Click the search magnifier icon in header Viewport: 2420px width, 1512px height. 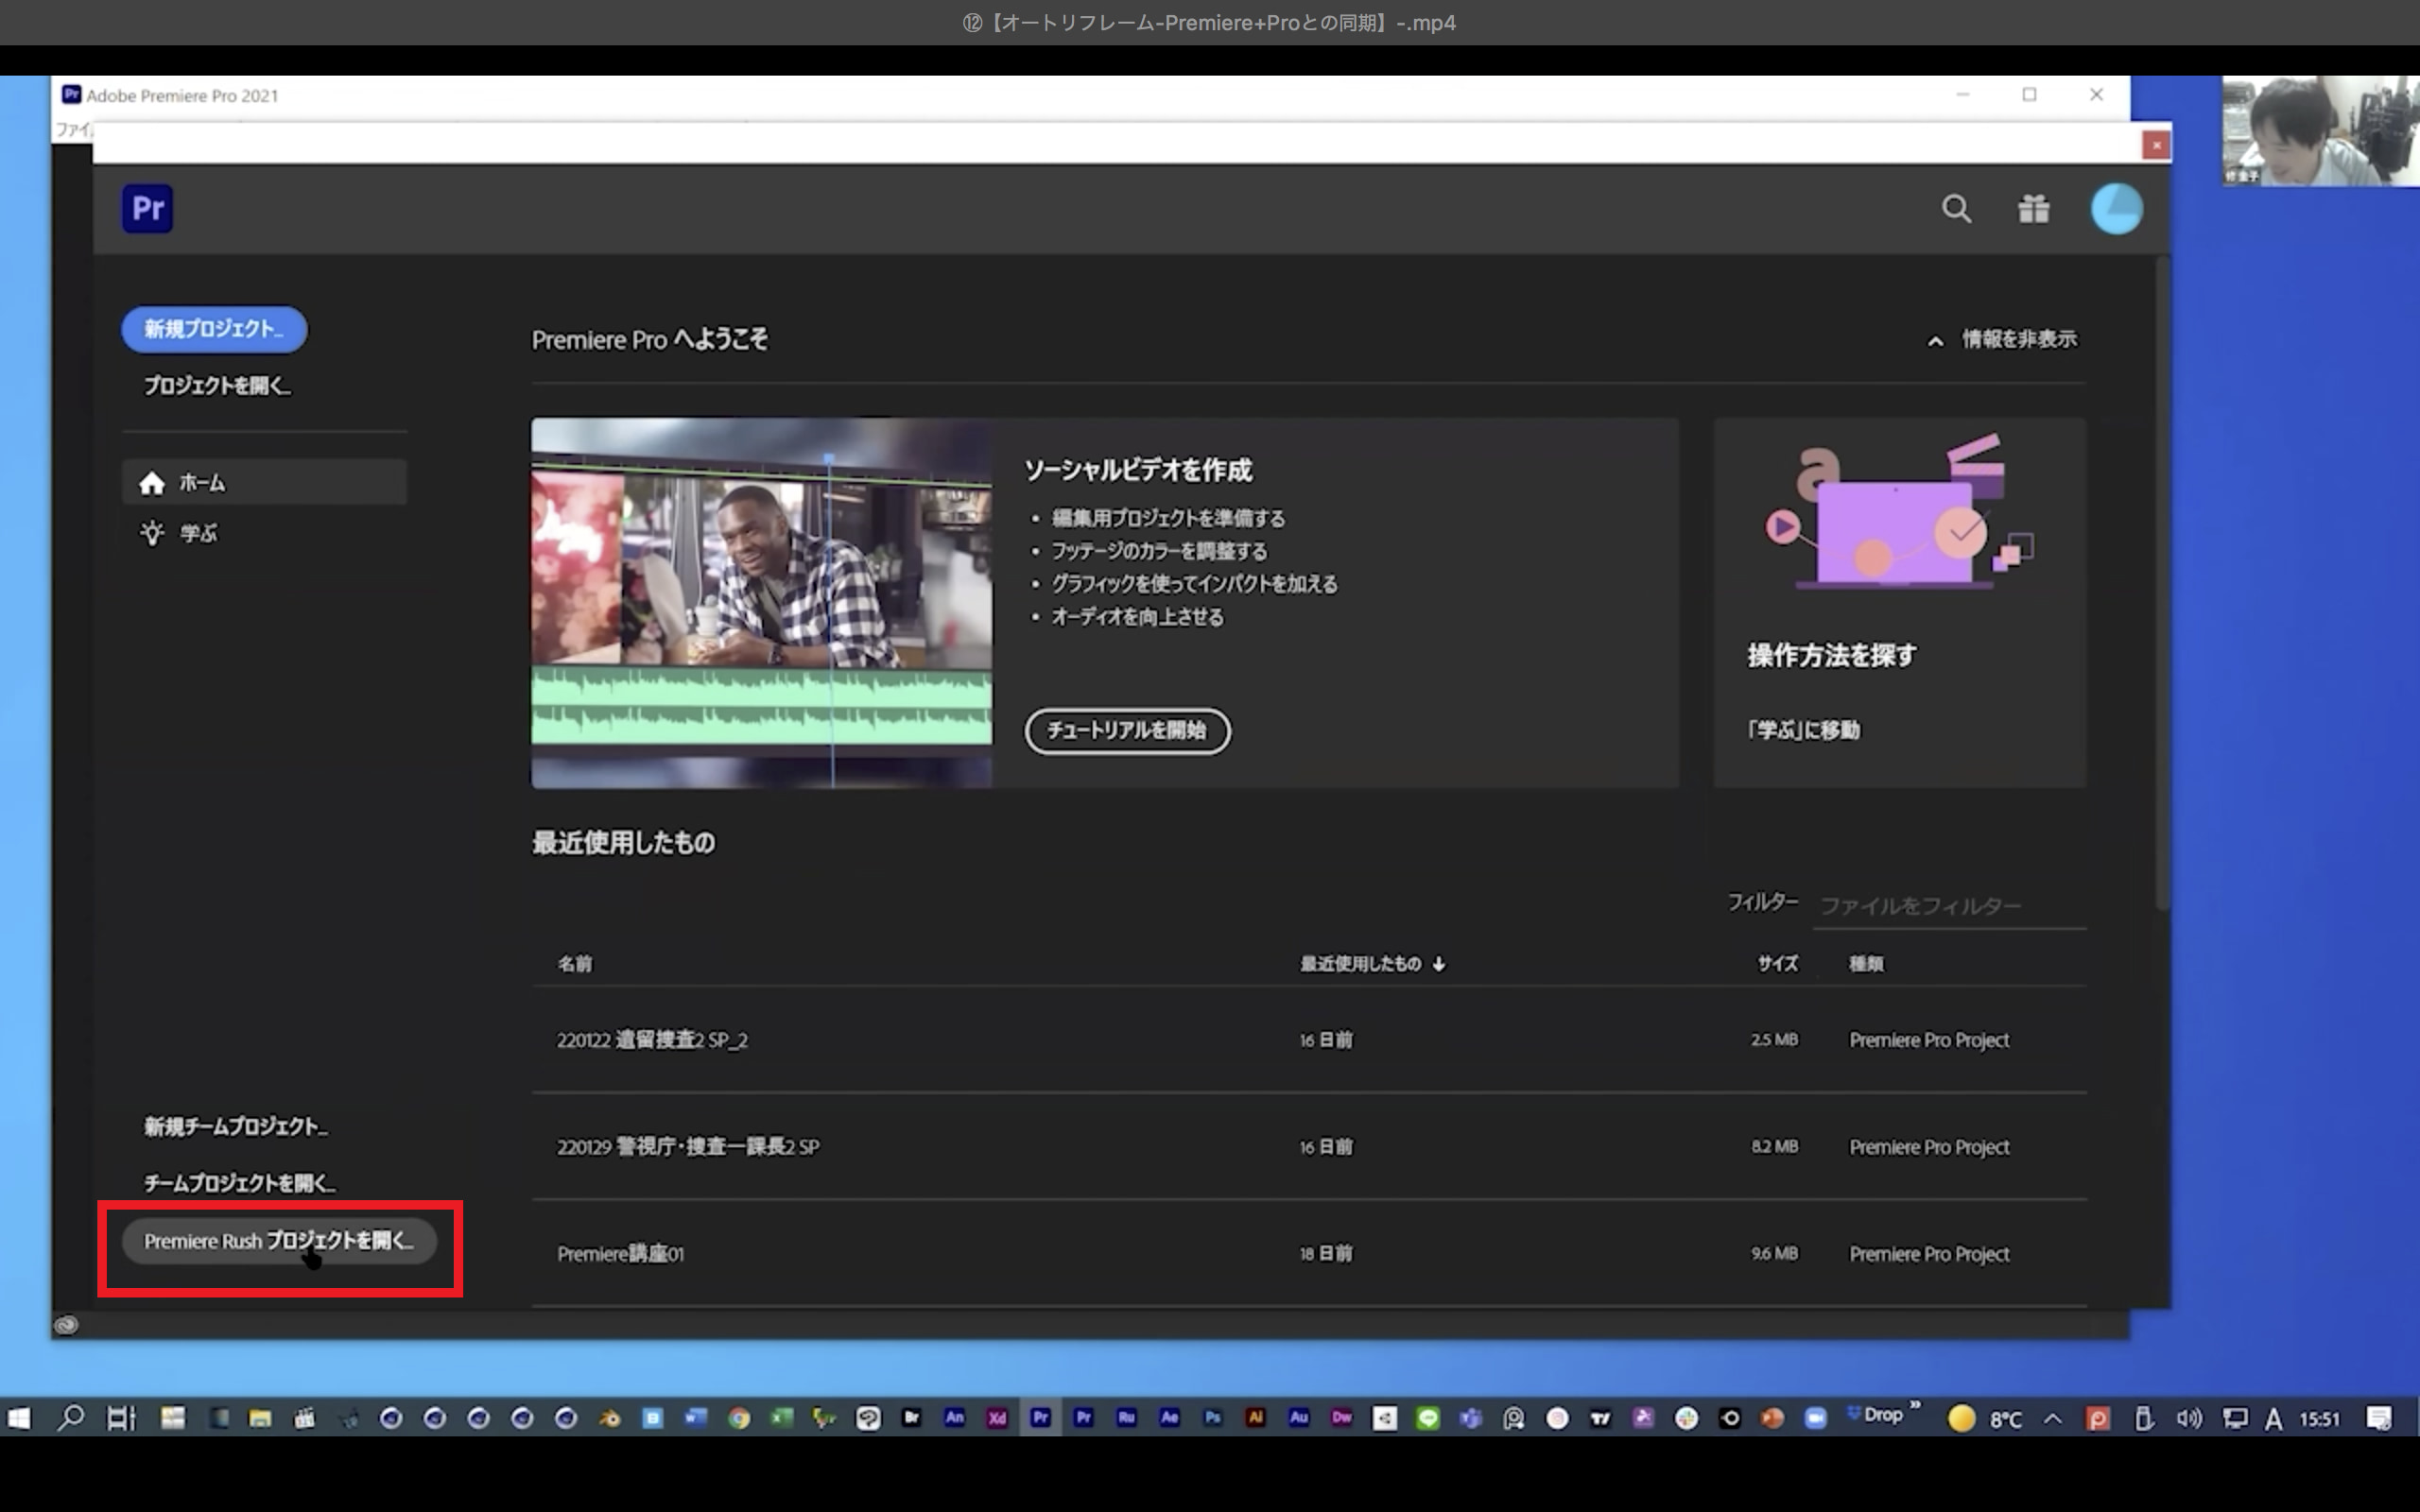pyautogui.click(x=1956, y=209)
